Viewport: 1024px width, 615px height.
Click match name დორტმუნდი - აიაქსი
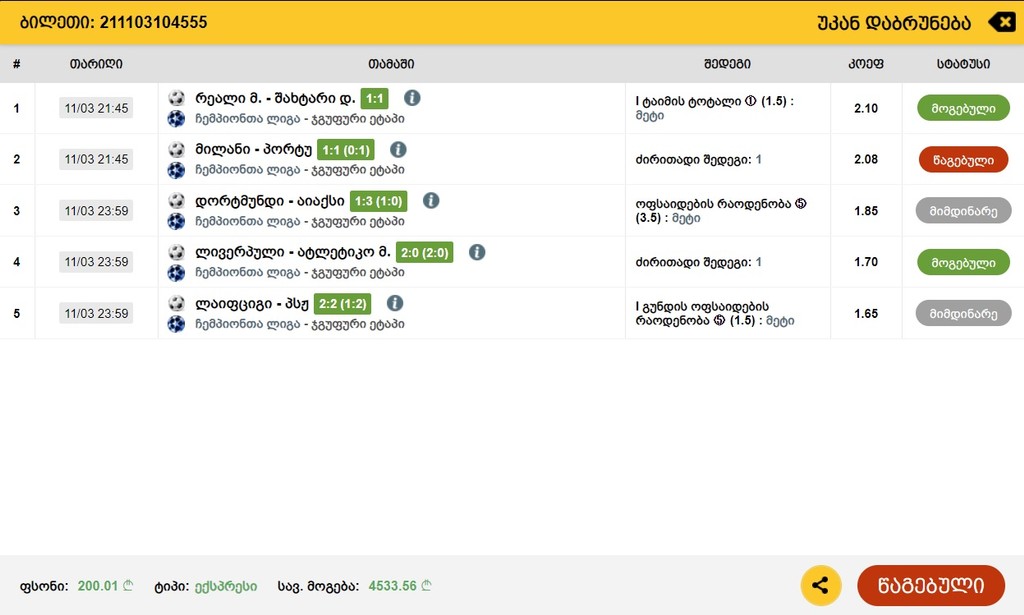270,201
